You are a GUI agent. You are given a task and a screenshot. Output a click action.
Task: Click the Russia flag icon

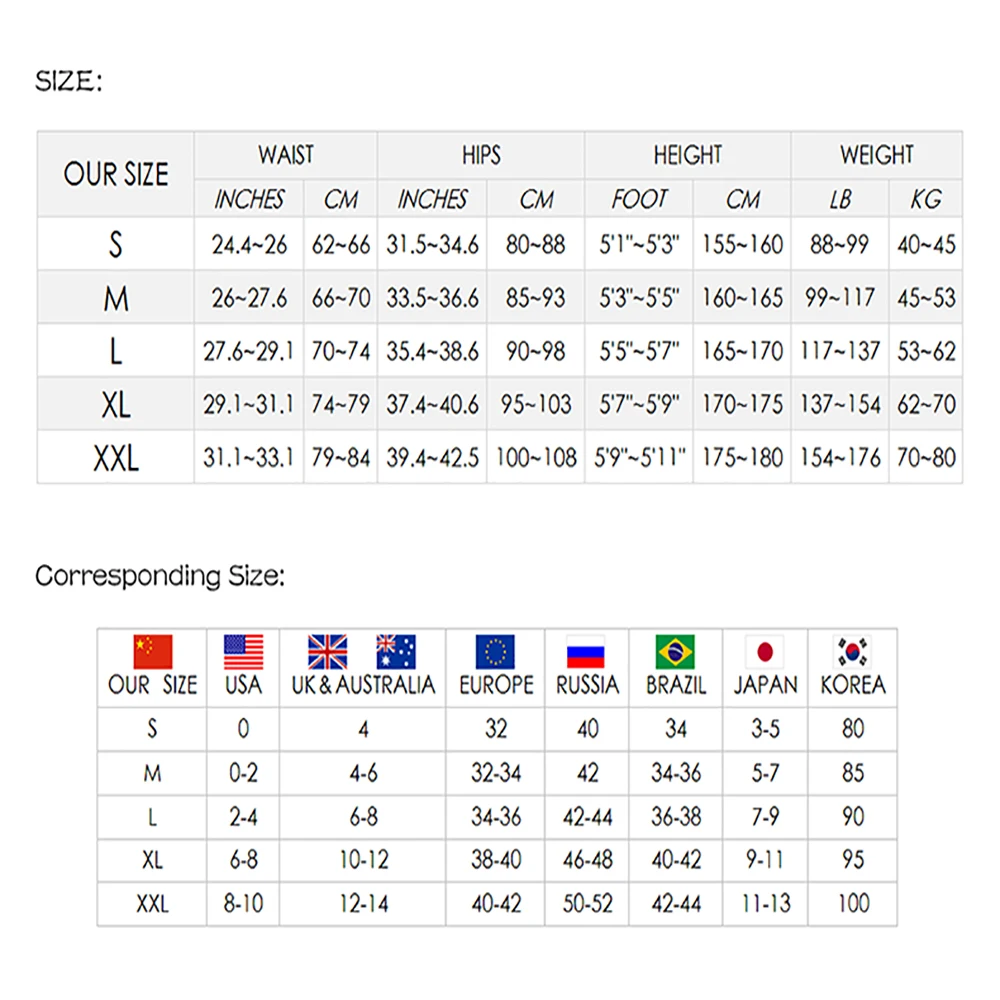click(x=586, y=652)
